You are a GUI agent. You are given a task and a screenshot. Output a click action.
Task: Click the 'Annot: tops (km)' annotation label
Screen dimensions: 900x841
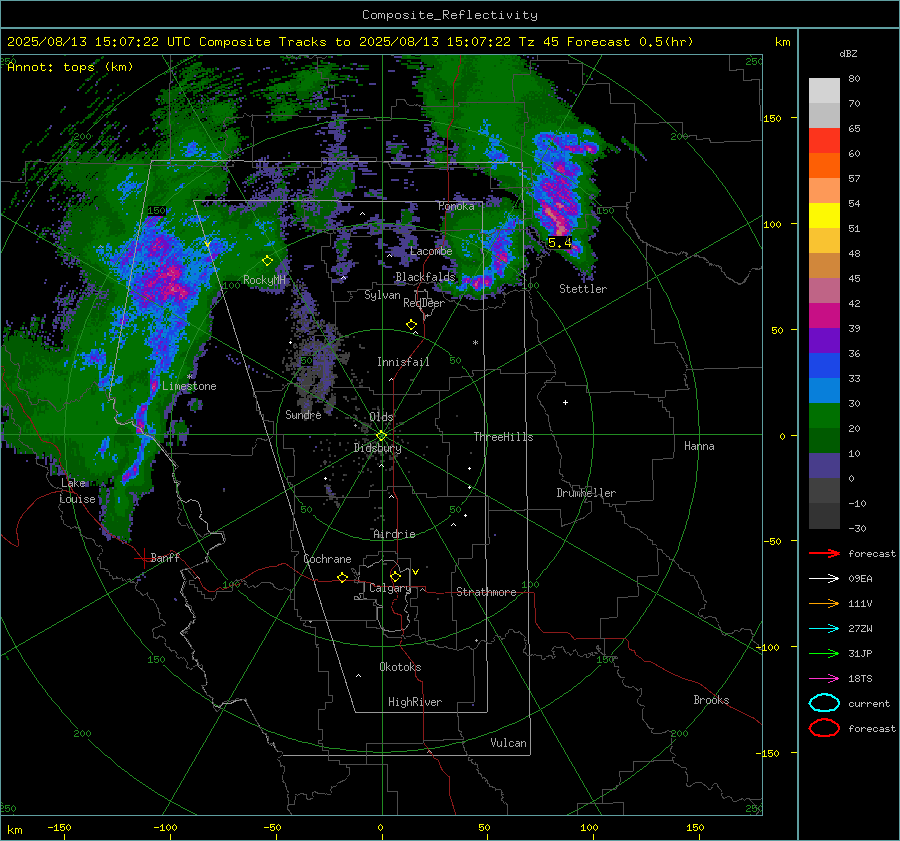tap(70, 67)
